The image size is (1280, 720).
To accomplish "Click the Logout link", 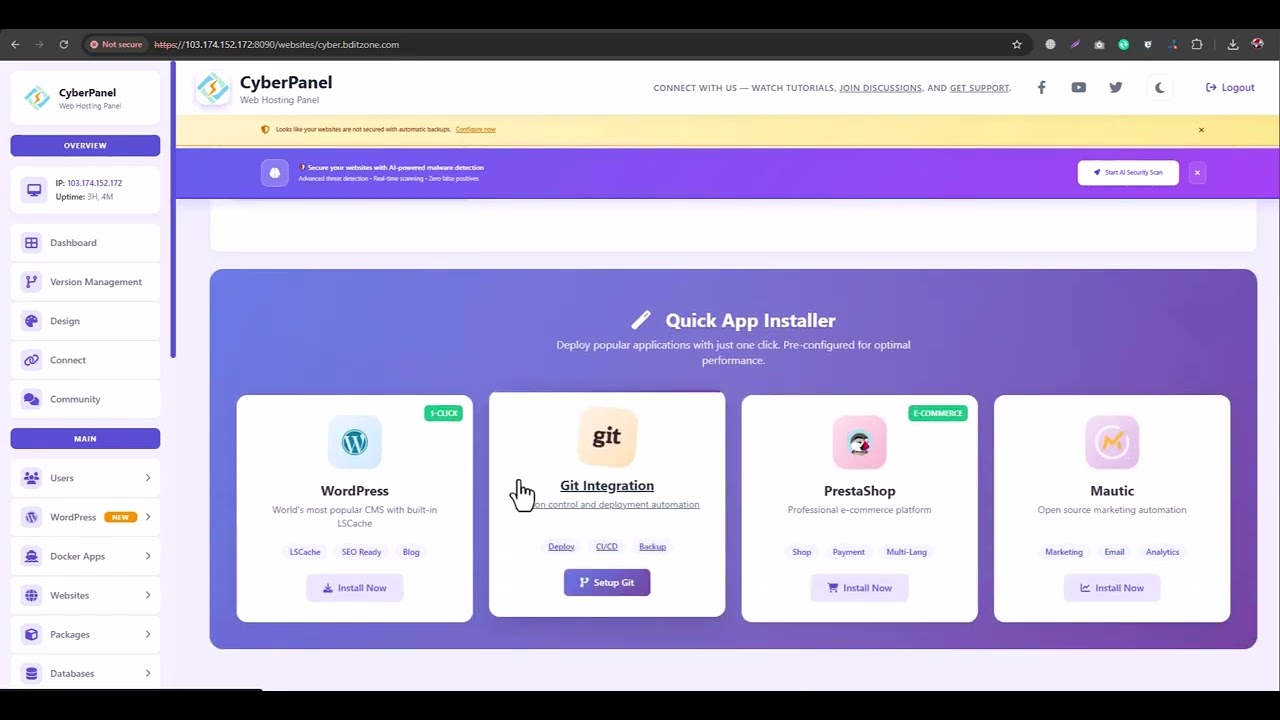I will point(1230,87).
